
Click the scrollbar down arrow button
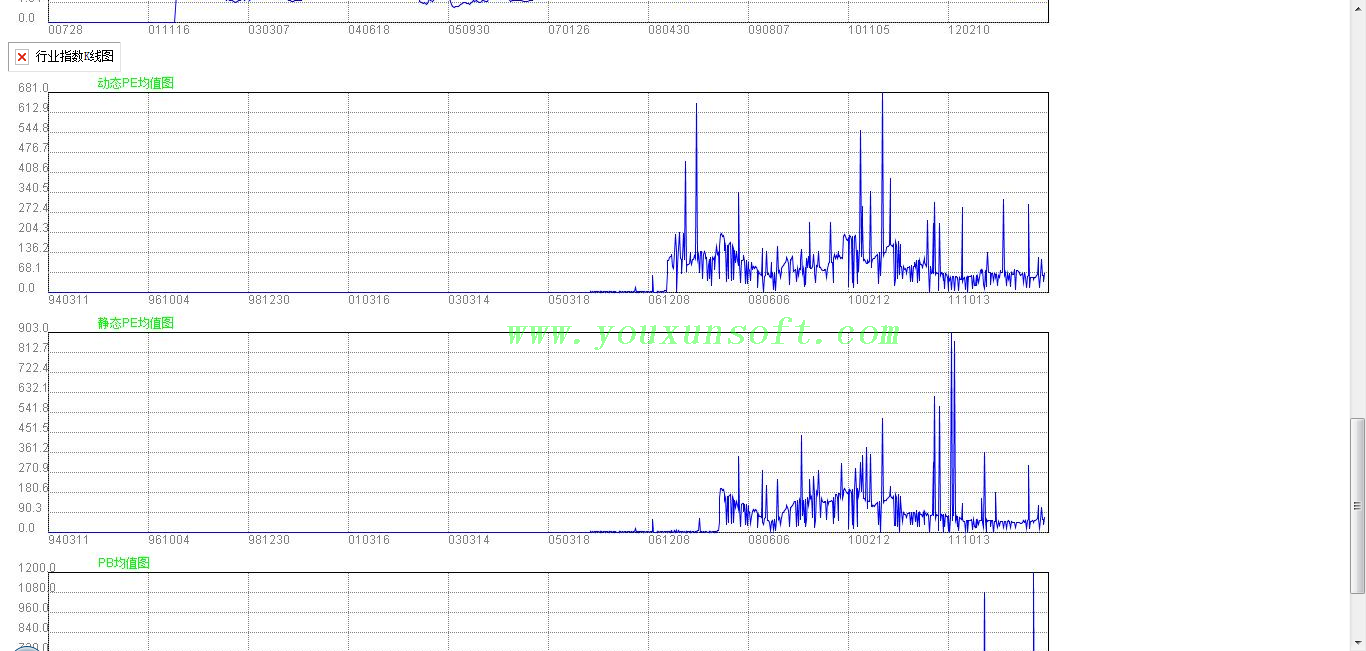[x=1357, y=642]
